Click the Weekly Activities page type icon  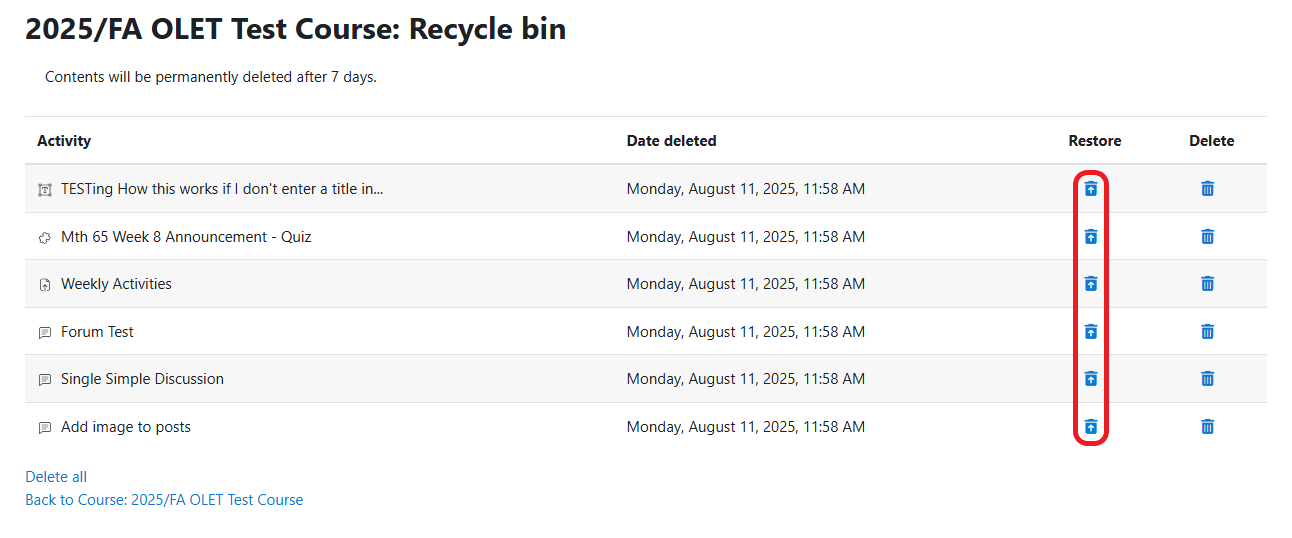[x=44, y=285]
